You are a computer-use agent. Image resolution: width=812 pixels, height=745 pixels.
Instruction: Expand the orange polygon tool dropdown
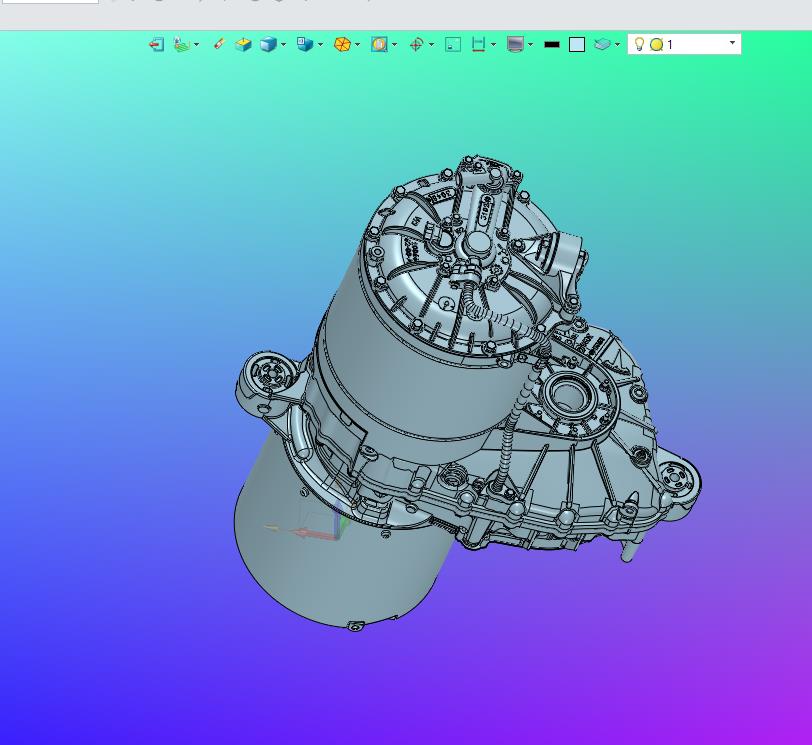coord(357,45)
